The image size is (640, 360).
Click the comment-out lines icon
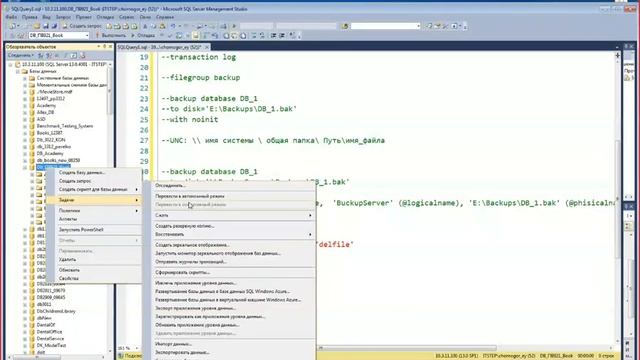pyautogui.click(x=254, y=36)
